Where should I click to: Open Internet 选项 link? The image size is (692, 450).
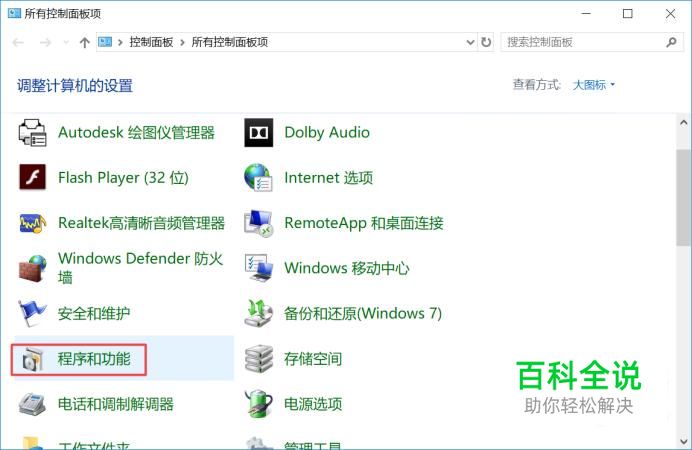coord(329,178)
